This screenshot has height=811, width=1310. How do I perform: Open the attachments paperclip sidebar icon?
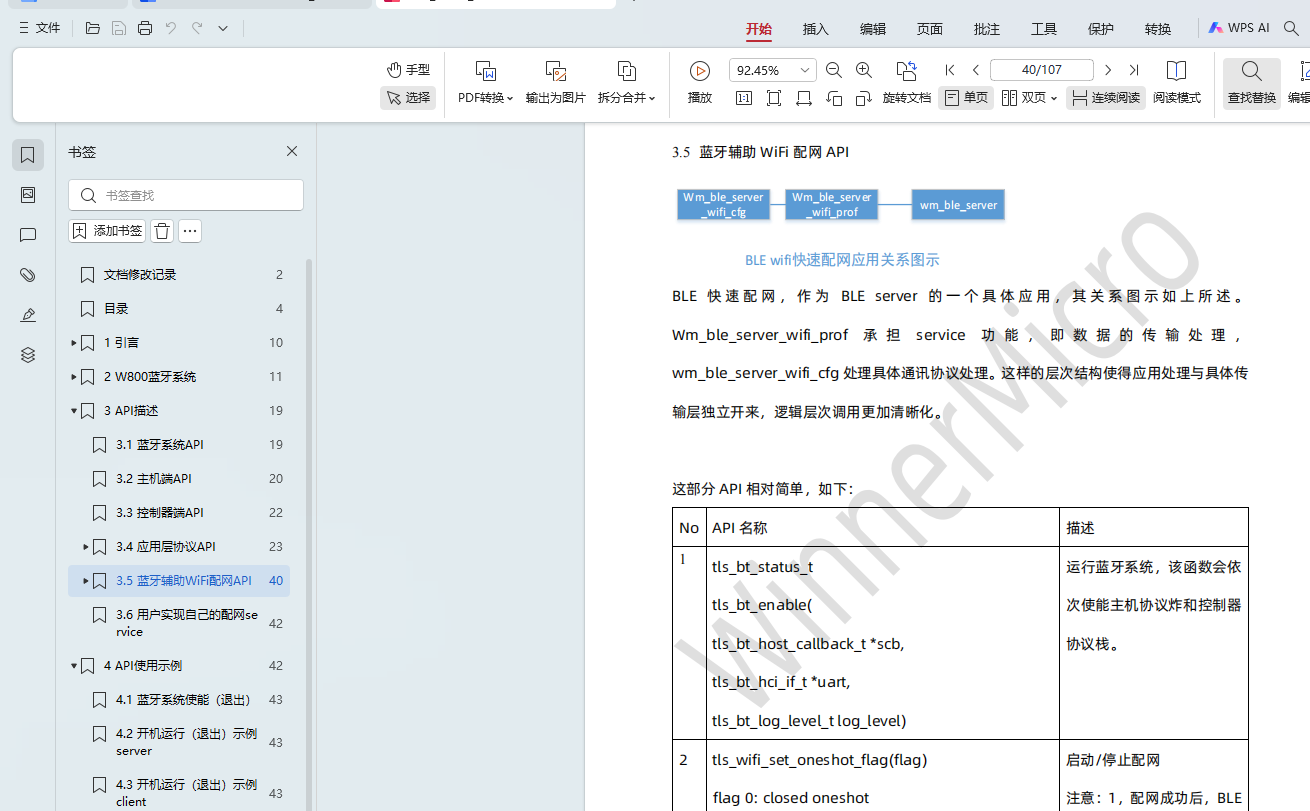pyautogui.click(x=28, y=275)
